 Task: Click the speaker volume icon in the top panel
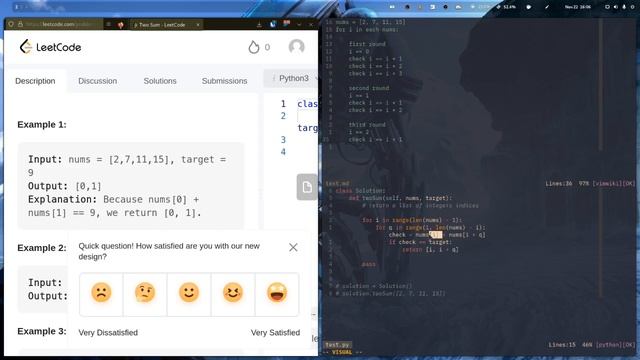[616, 7]
